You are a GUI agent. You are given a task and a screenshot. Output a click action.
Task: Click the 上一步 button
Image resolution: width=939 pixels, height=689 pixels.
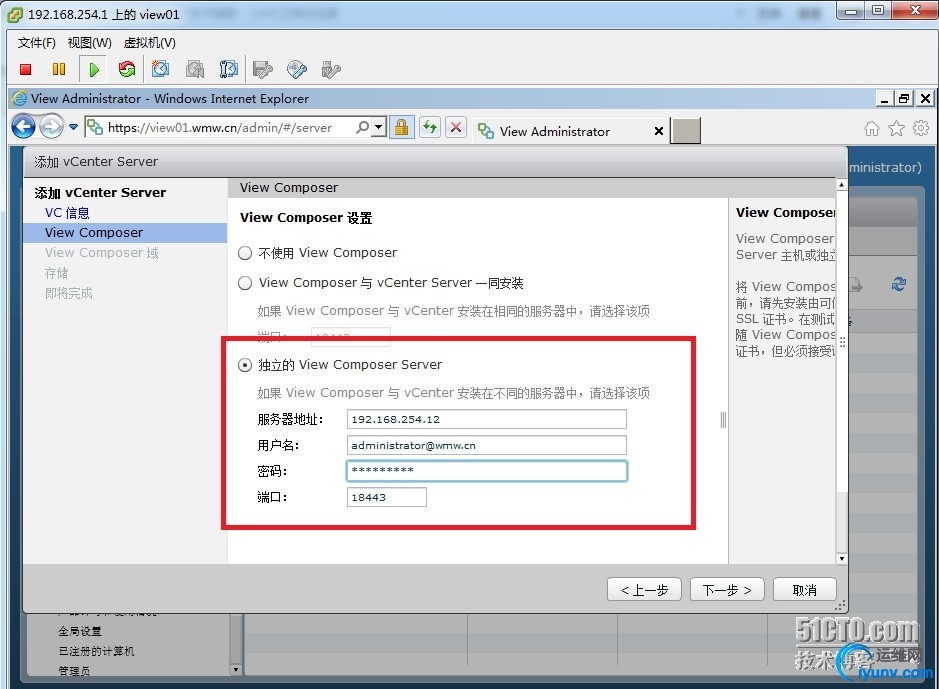pos(644,590)
